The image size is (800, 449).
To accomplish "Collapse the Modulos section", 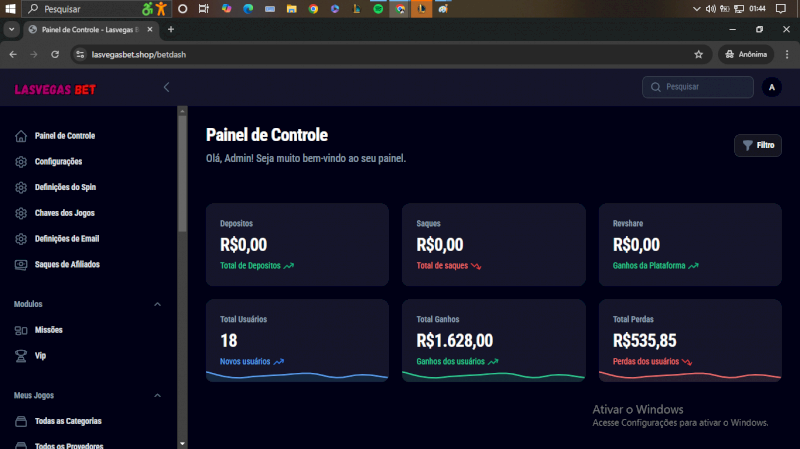I will 157,304.
